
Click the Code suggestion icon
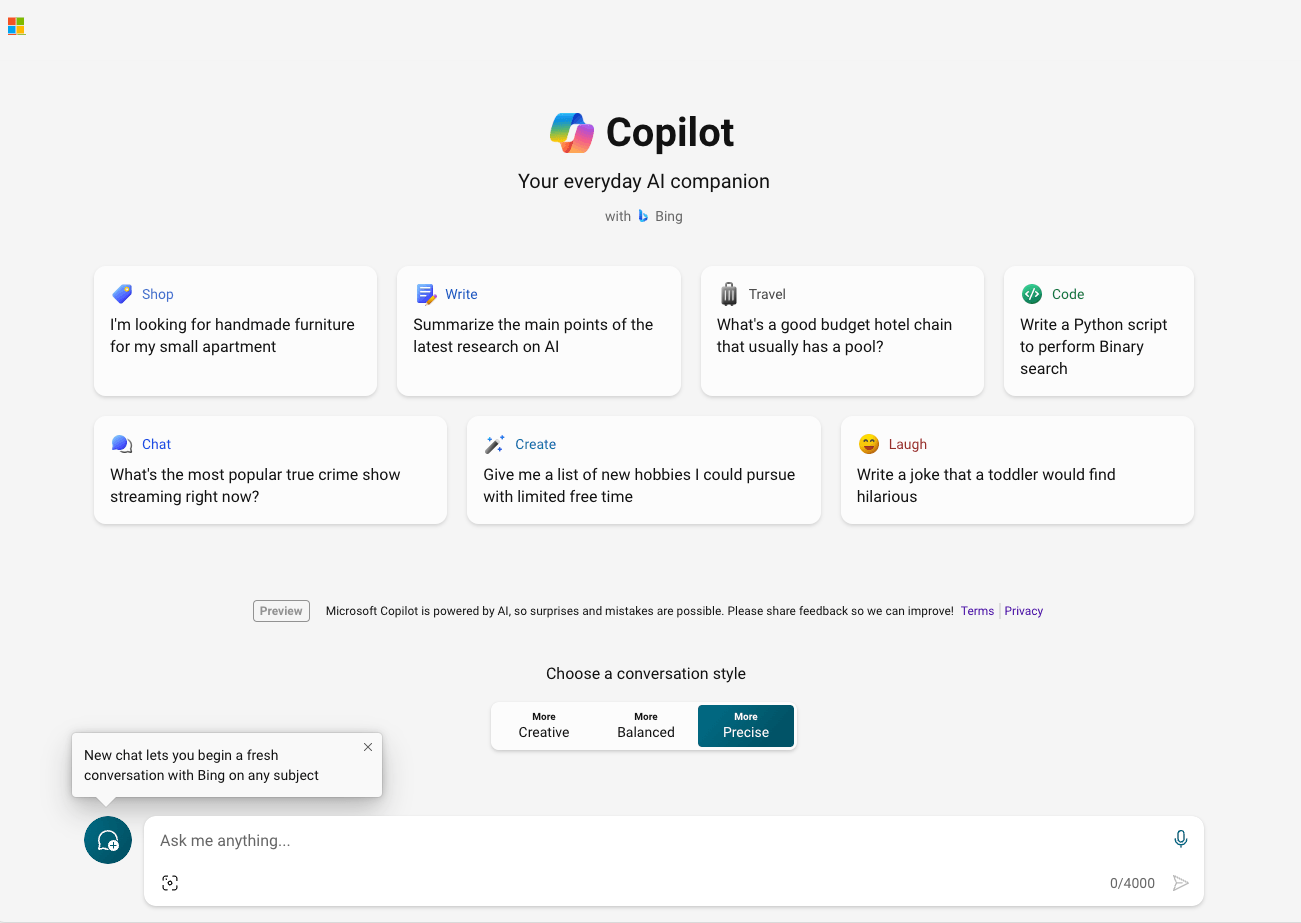point(1032,293)
